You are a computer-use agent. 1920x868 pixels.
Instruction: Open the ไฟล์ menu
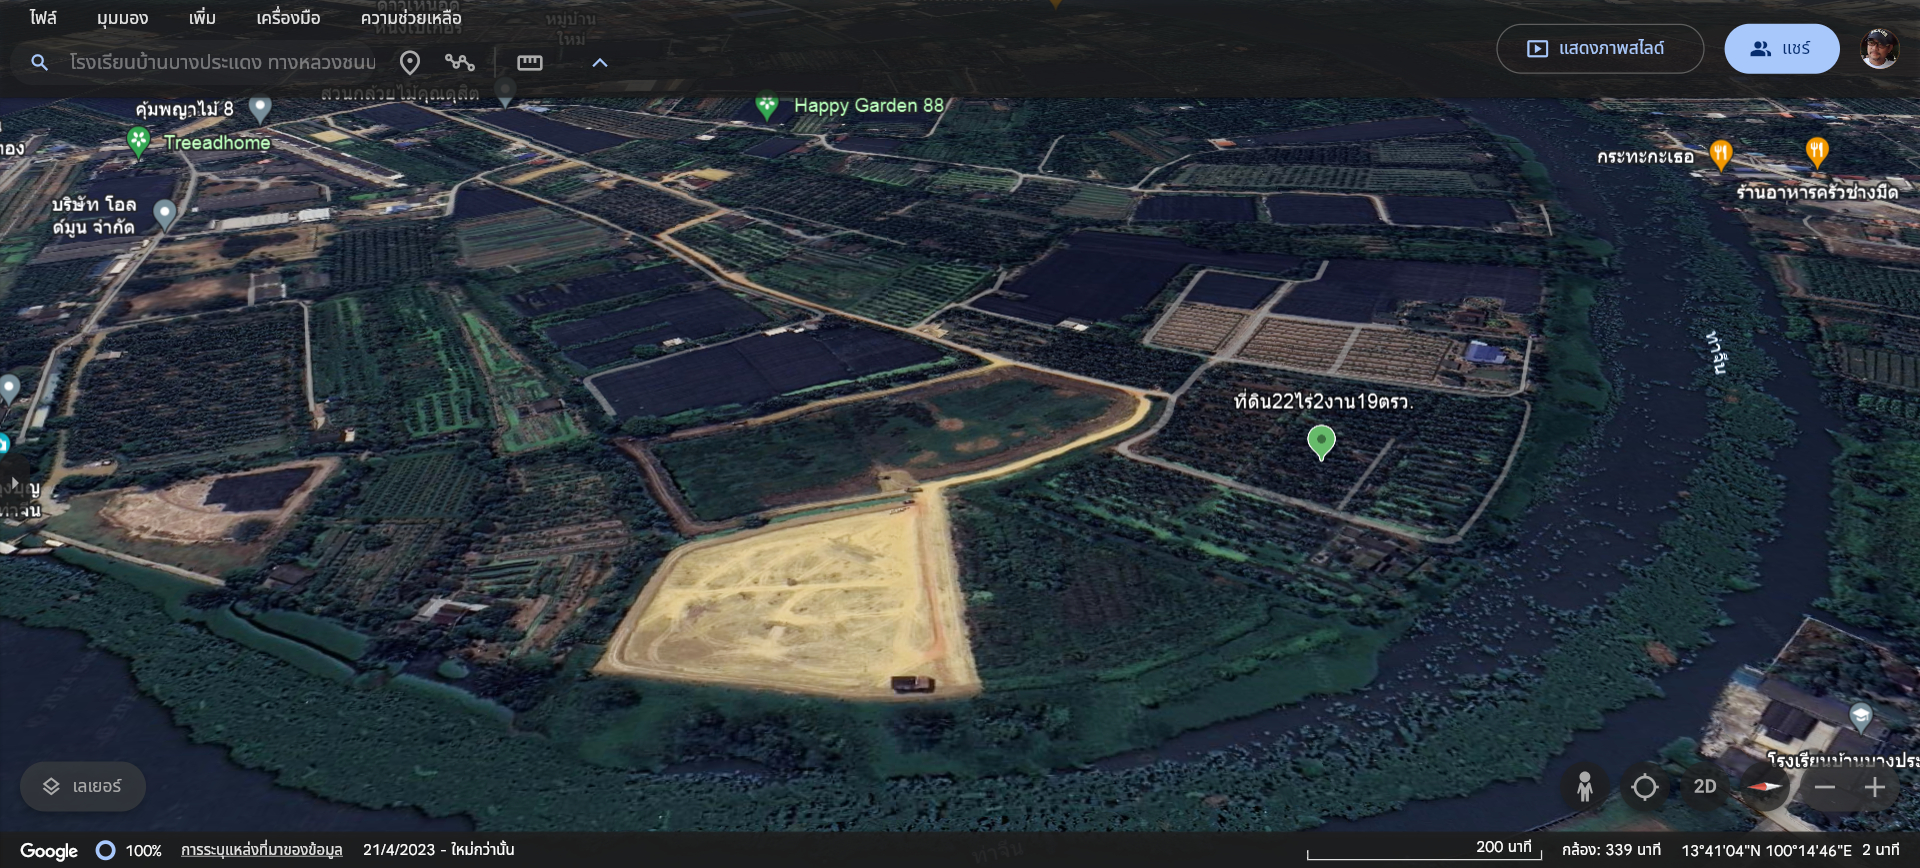43,18
